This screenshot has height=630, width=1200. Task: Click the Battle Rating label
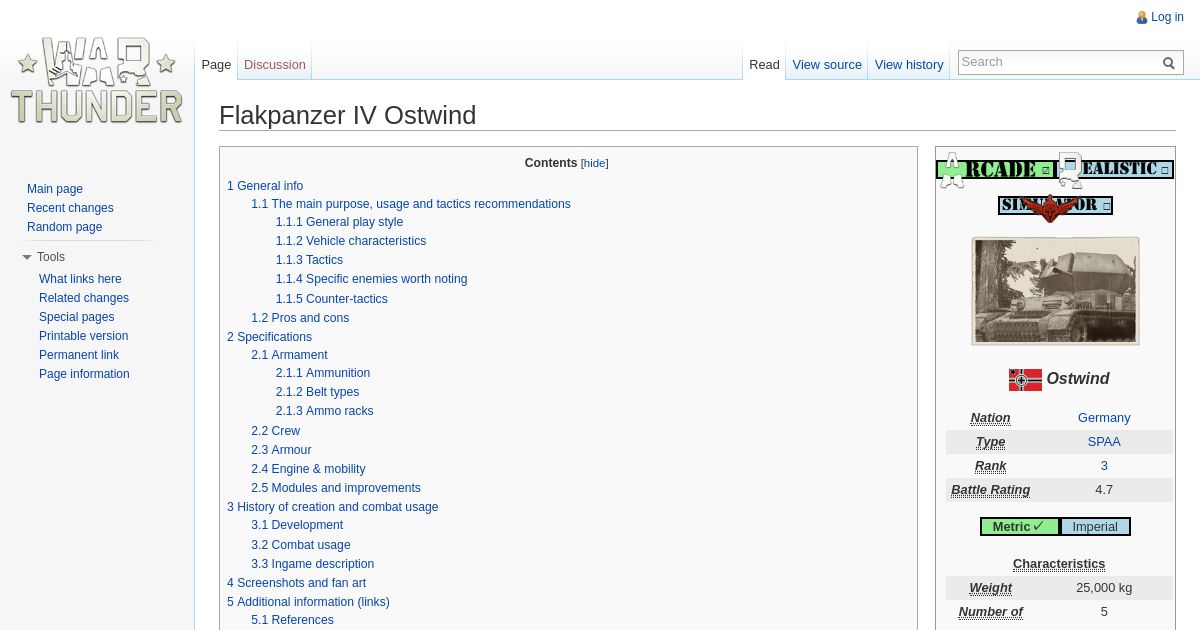[990, 490]
